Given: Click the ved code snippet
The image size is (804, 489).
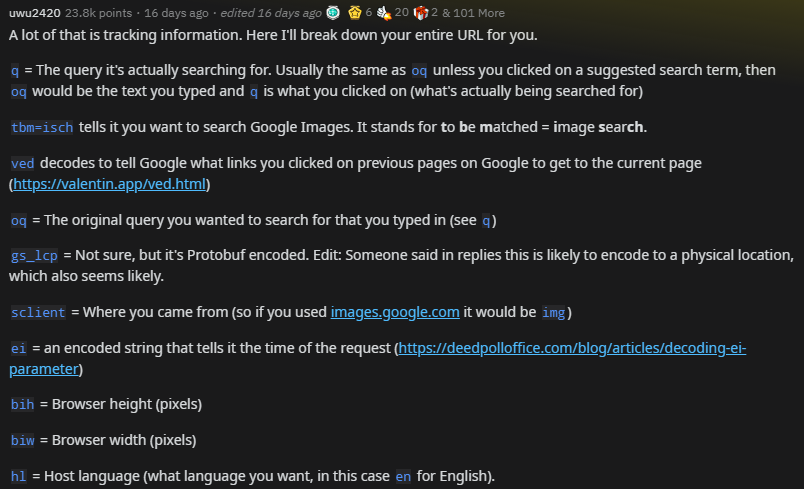Looking at the screenshot, I should point(23,164).
